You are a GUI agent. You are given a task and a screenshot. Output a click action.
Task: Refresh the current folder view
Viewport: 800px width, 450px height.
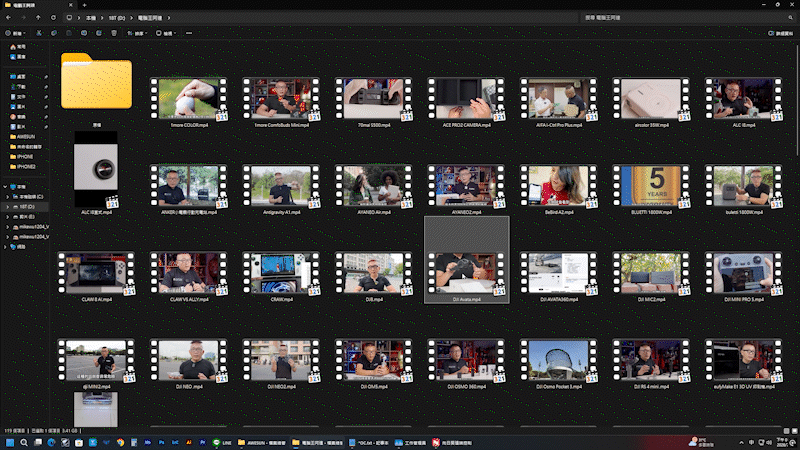coord(53,17)
